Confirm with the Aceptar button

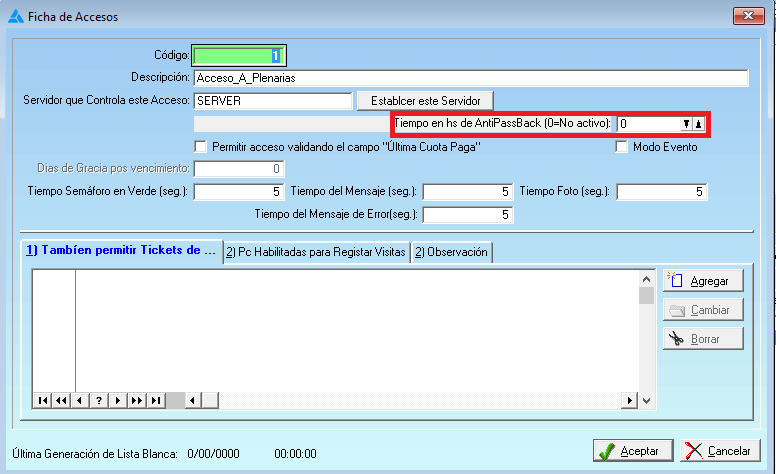633,451
